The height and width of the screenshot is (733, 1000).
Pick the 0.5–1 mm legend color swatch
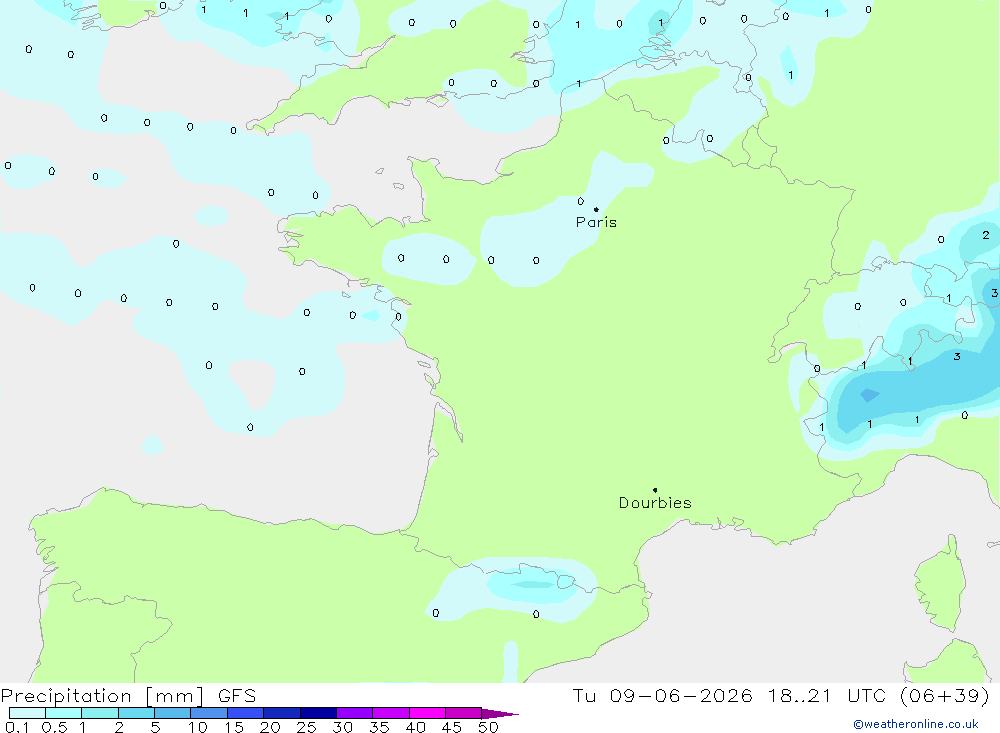(64, 713)
